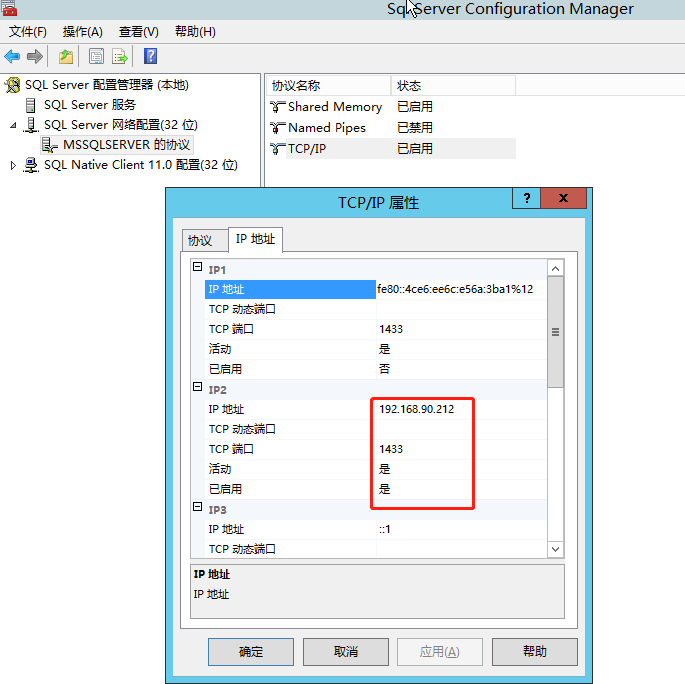Collapse SQL Server 网络配置(32 位) tree node
This screenshot has height=684, width=685.
pyautogui.click(x=13, y=125)
